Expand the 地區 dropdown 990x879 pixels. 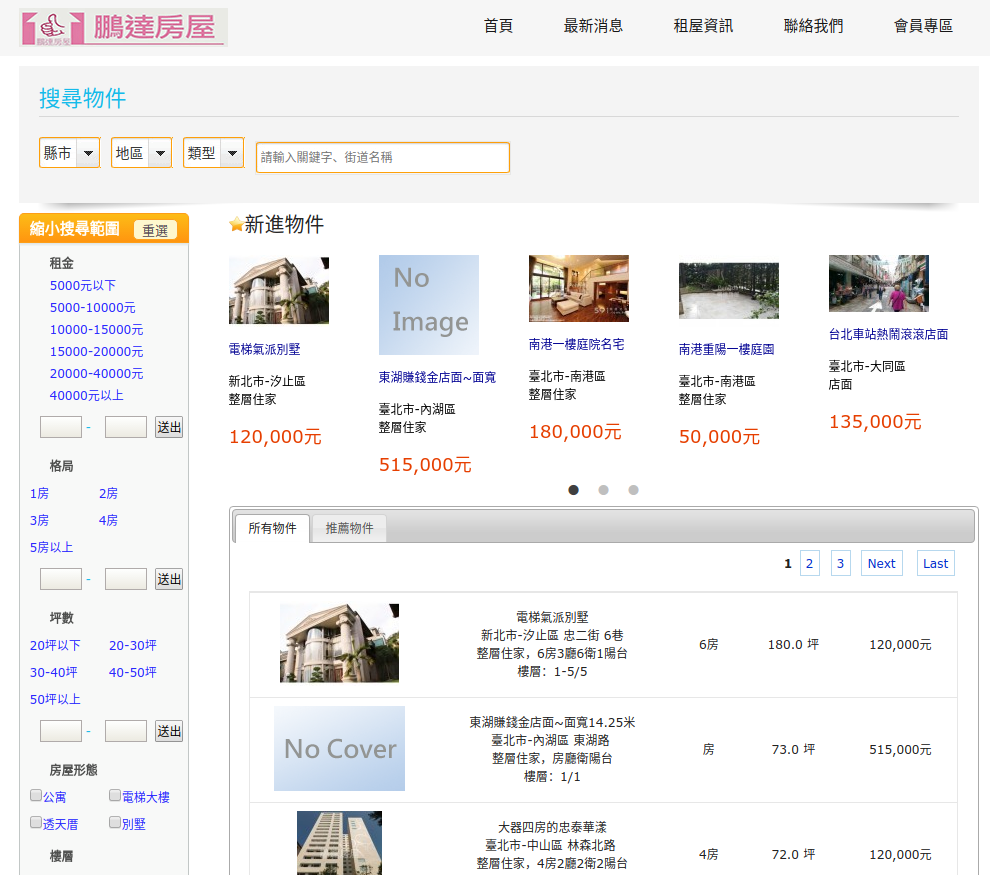(x=141, y=153)
